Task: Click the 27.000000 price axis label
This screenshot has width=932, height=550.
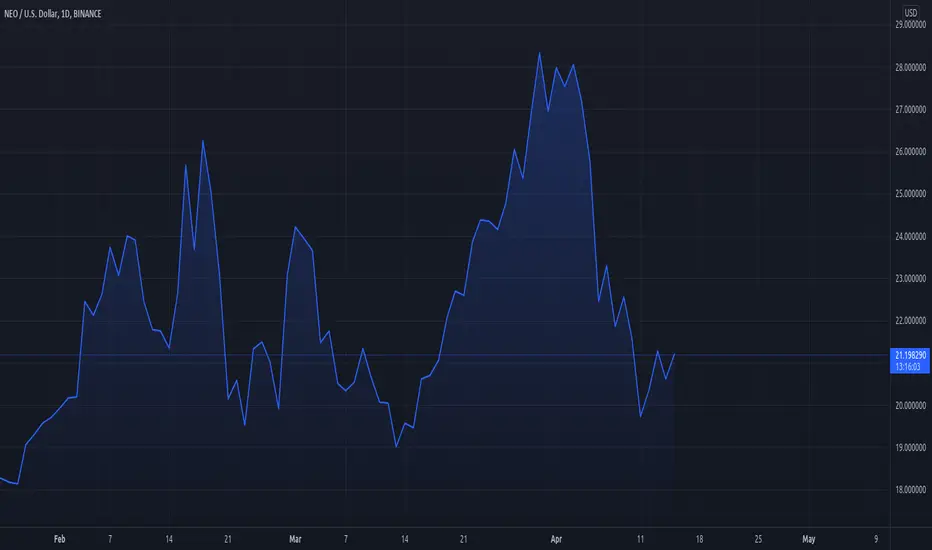Action: [x=910, y=109]
